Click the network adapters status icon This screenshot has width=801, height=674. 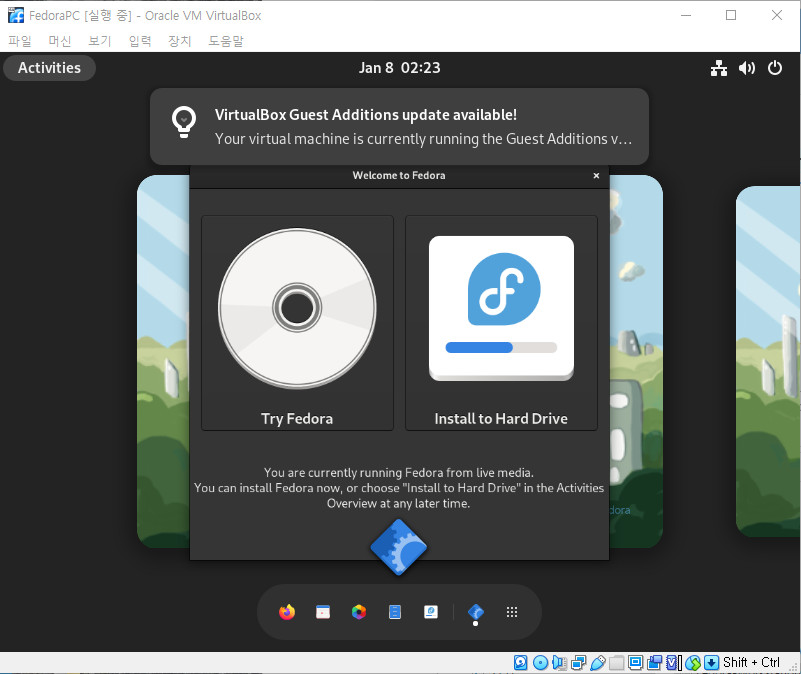click(579, 663)
